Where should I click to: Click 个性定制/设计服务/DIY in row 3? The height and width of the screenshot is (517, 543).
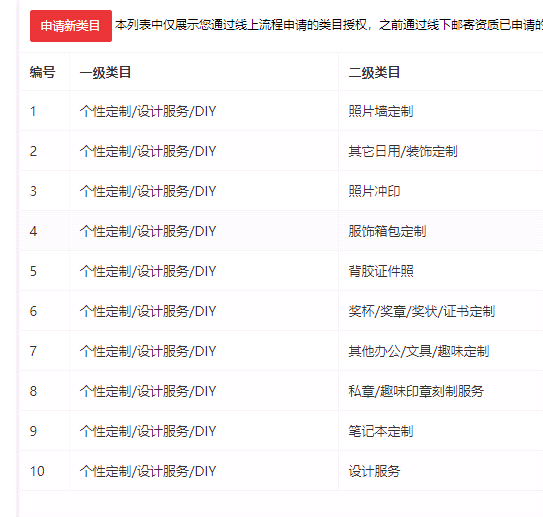coord(148,191)
